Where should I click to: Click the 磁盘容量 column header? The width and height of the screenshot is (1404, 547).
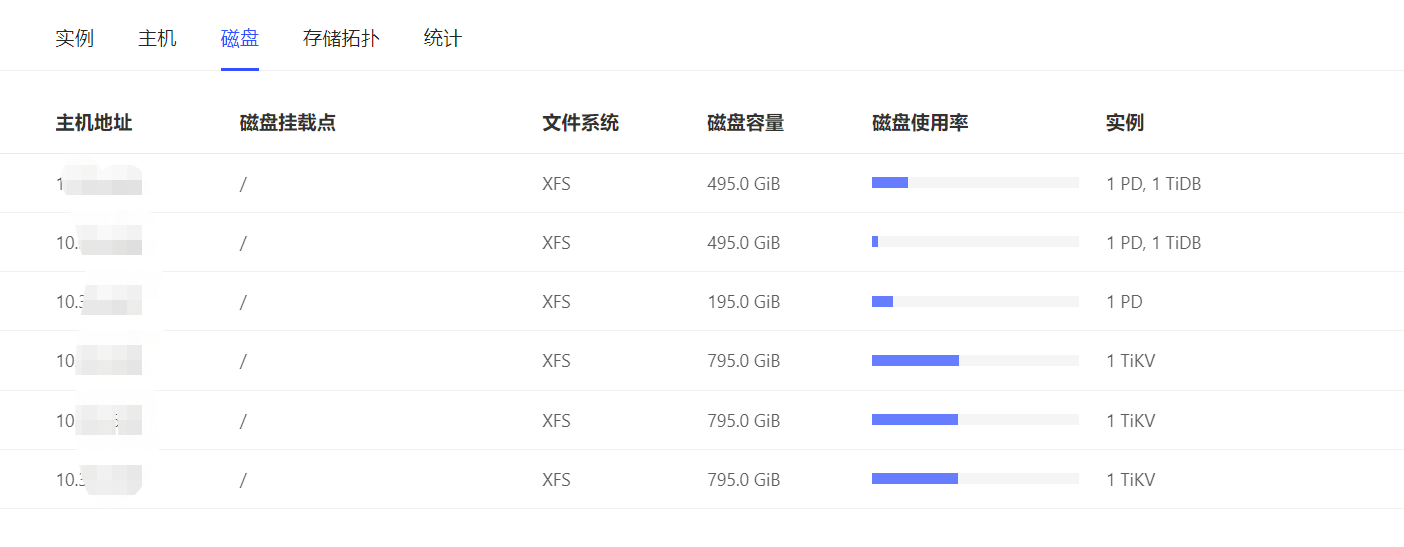[745, 123]
